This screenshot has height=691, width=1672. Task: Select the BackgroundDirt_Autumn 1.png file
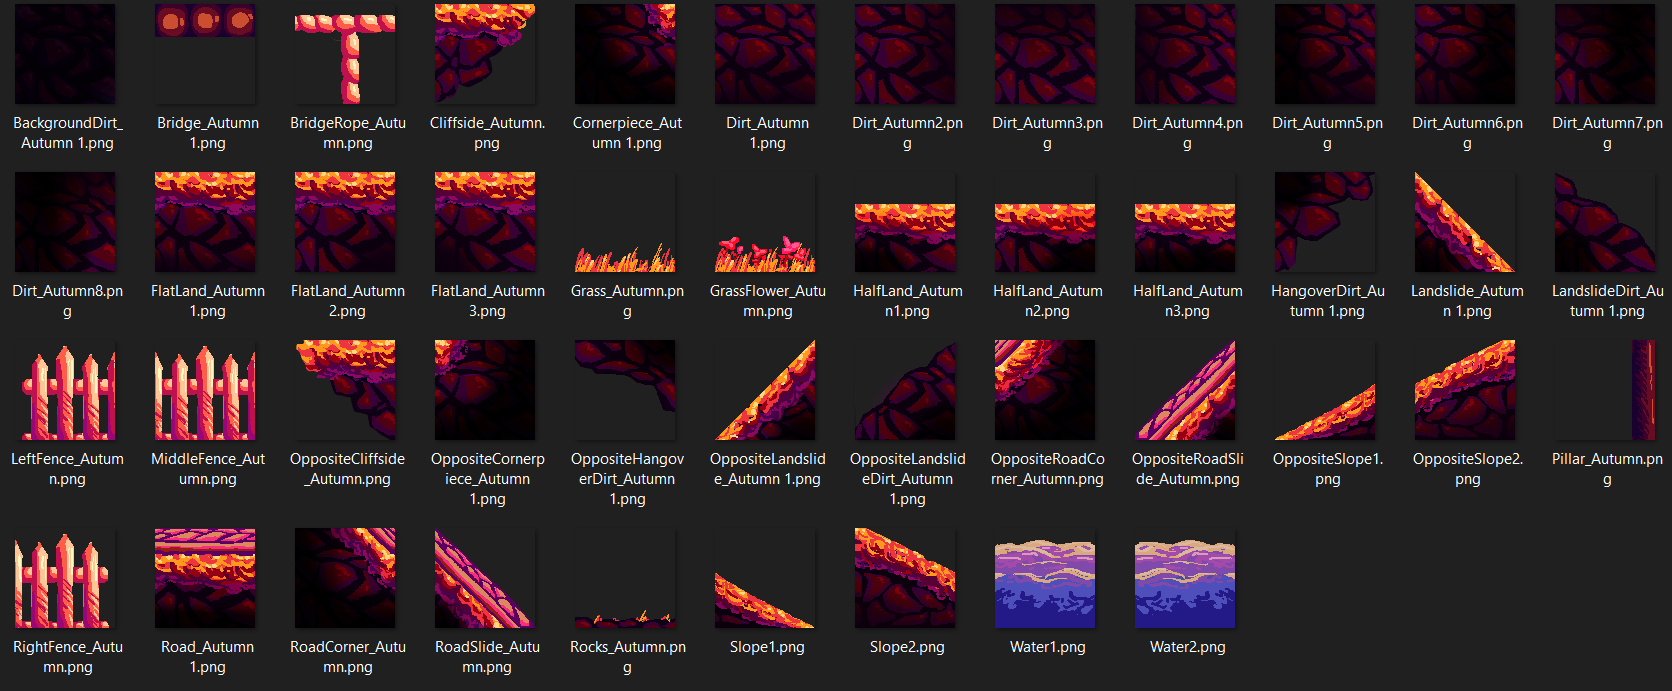[x=65, y=55]
